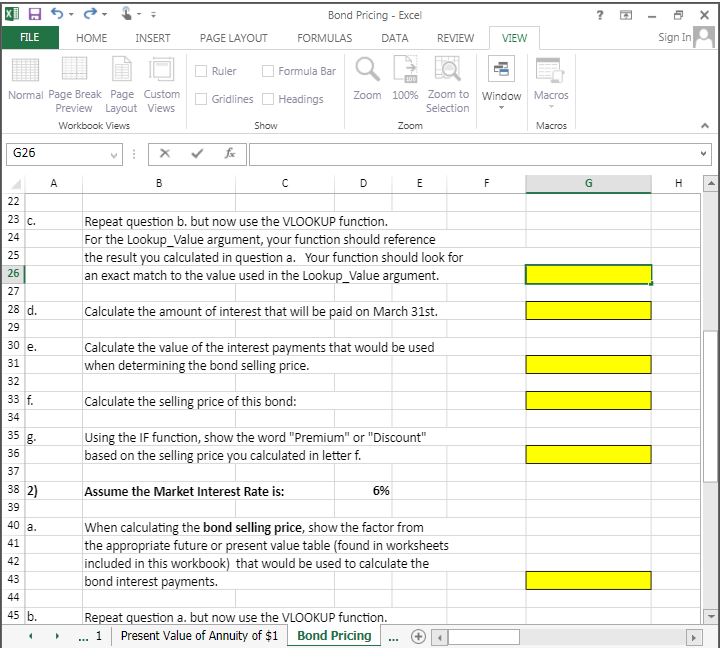Customize Quick Access Toolbar dropdown
Image resolution: width=722 pixels, height=657 pixels.
(153, 15)
